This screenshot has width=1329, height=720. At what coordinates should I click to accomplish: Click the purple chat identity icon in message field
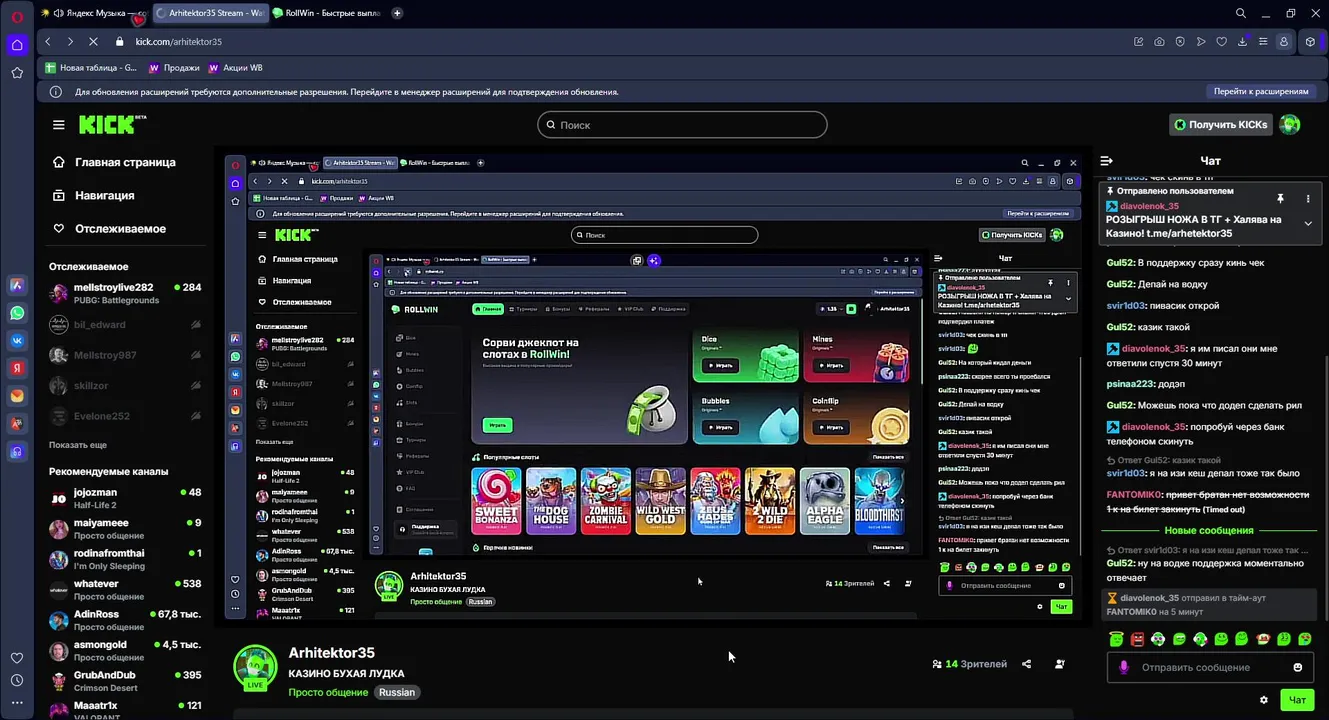[x=1124, y=667]
